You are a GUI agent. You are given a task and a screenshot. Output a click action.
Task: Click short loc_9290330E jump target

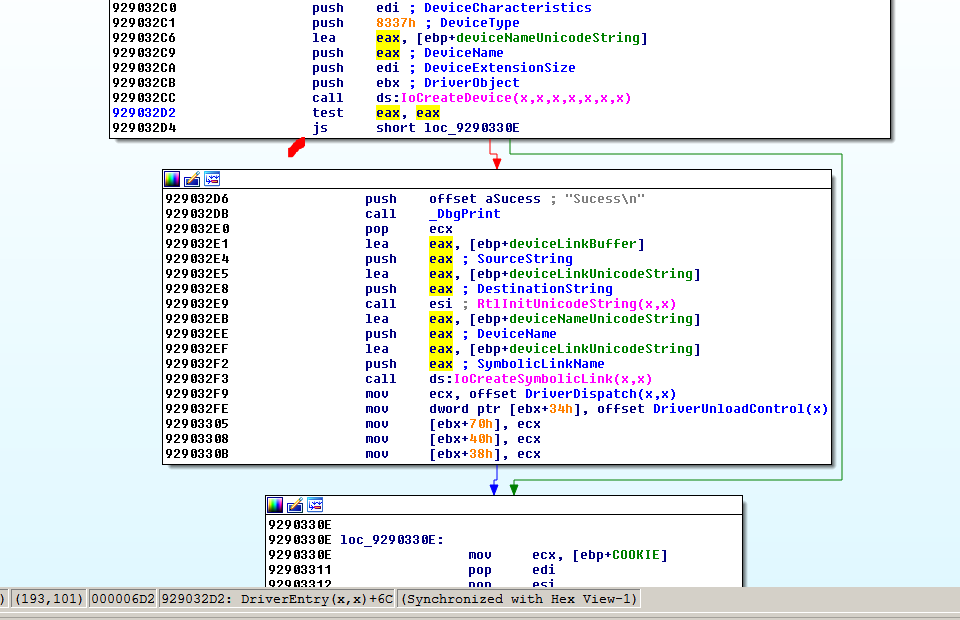(x=447, y=128)
